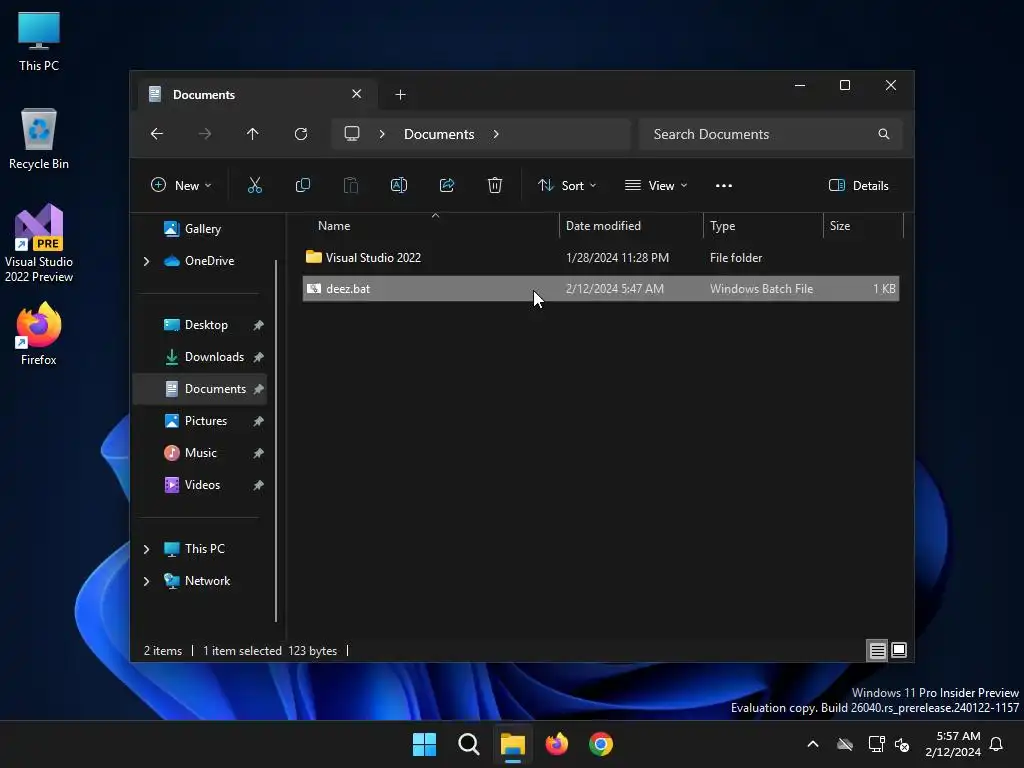The image size is (1024, 768).
Task: Select the Firefox desktop shortcut
Action: click(39, 334)
